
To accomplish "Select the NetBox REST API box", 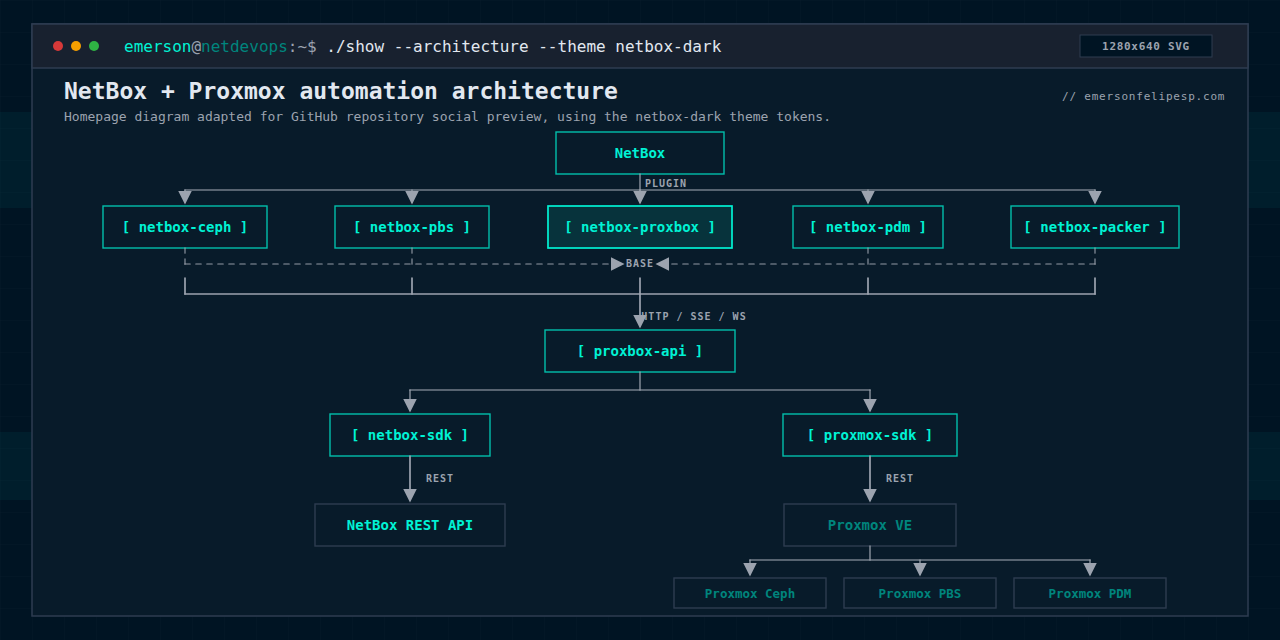I will coord(410,525).
